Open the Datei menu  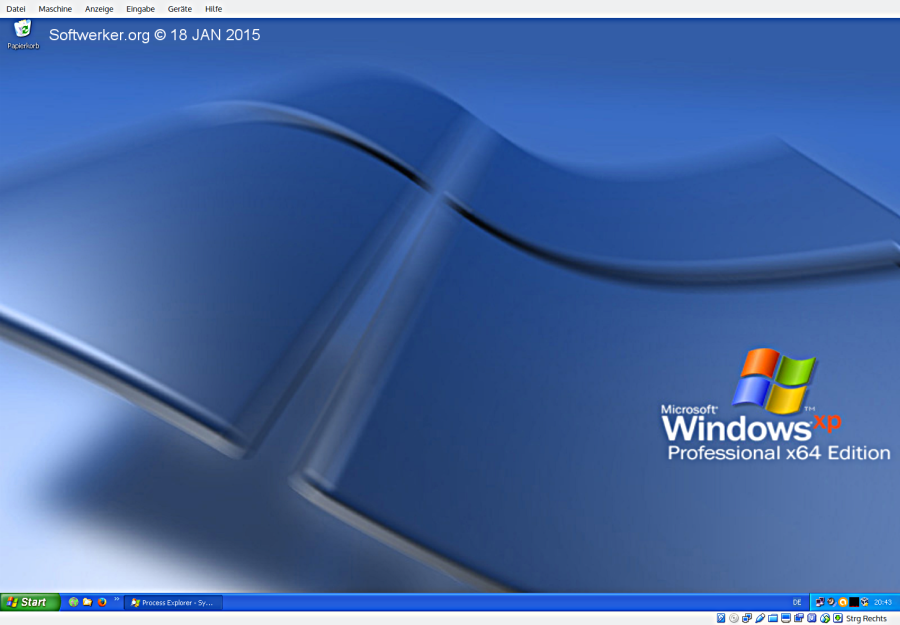tap(16, 8)
